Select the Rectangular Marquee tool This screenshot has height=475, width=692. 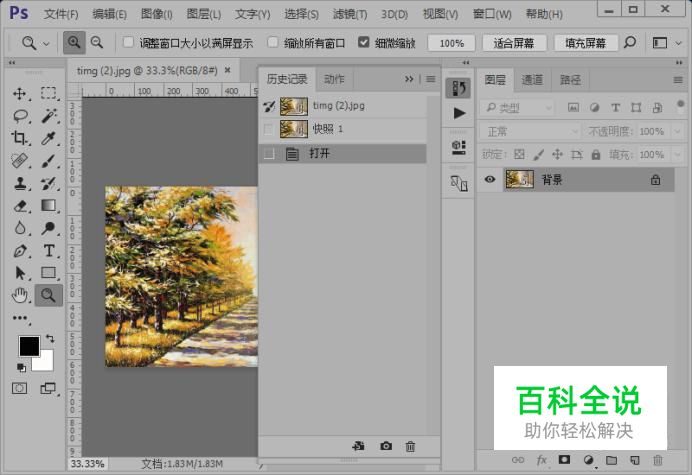[48, 93]
